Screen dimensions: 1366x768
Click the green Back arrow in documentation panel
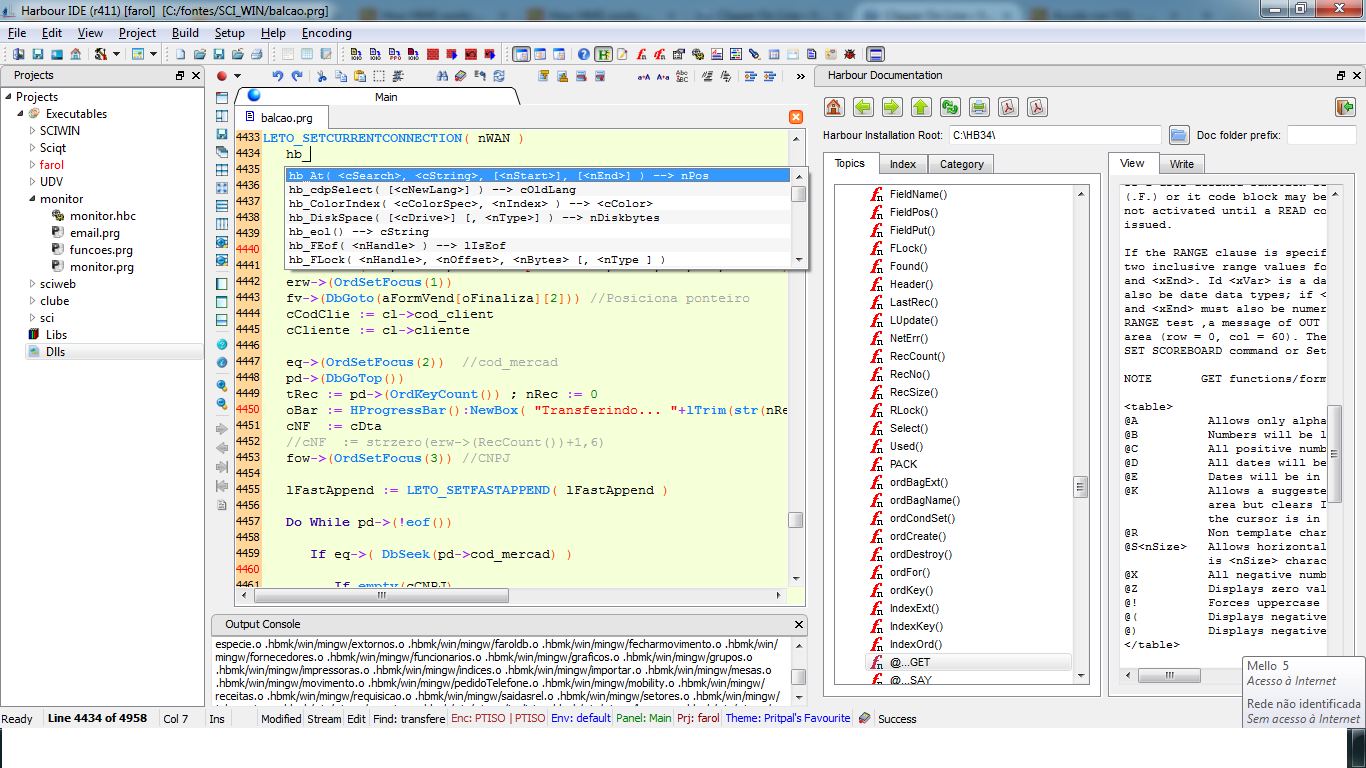[863, 107]
